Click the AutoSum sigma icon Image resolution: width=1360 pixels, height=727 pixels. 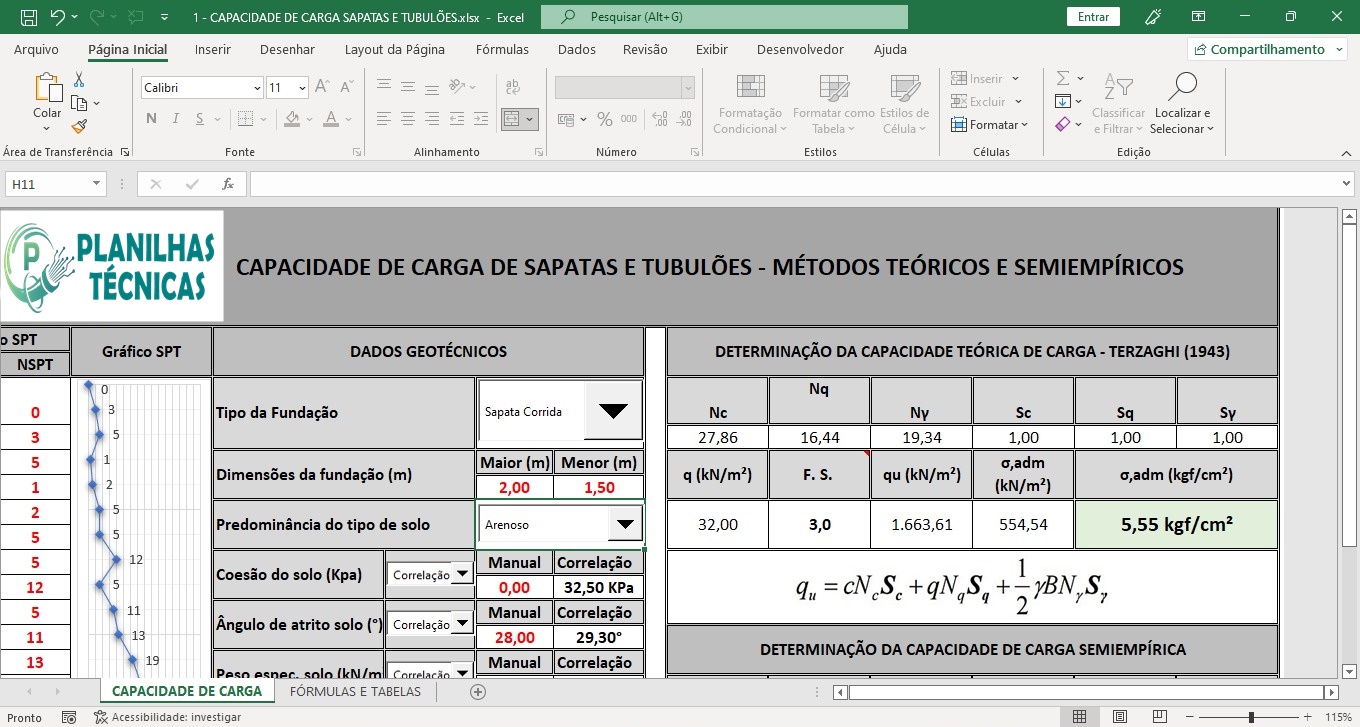click(1063, 78)
